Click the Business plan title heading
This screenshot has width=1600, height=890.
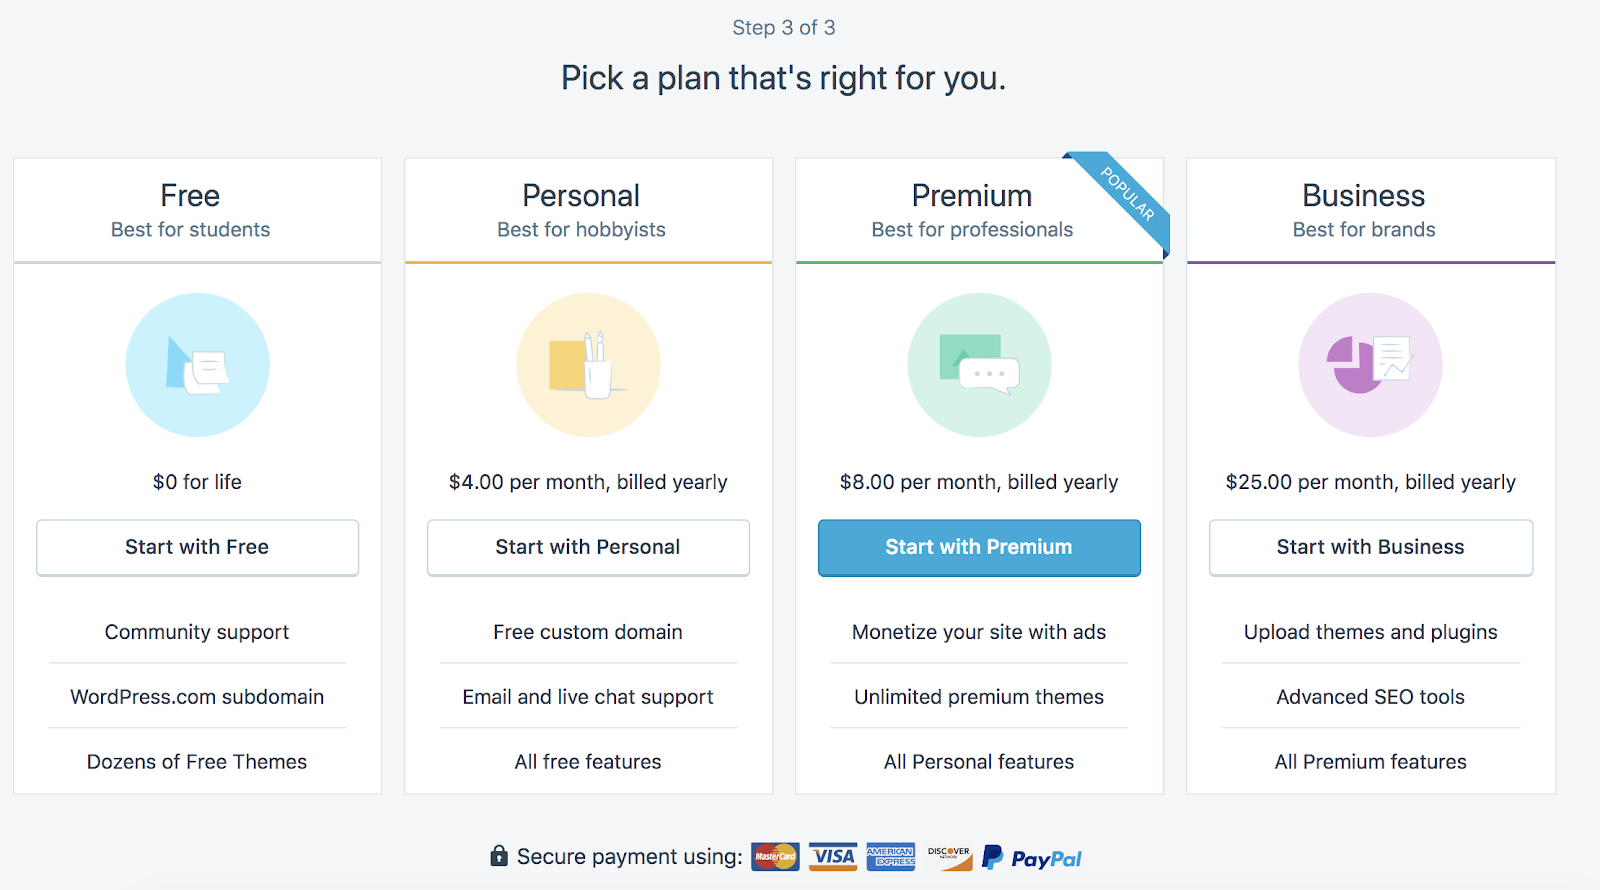[x=1363, y=196]
